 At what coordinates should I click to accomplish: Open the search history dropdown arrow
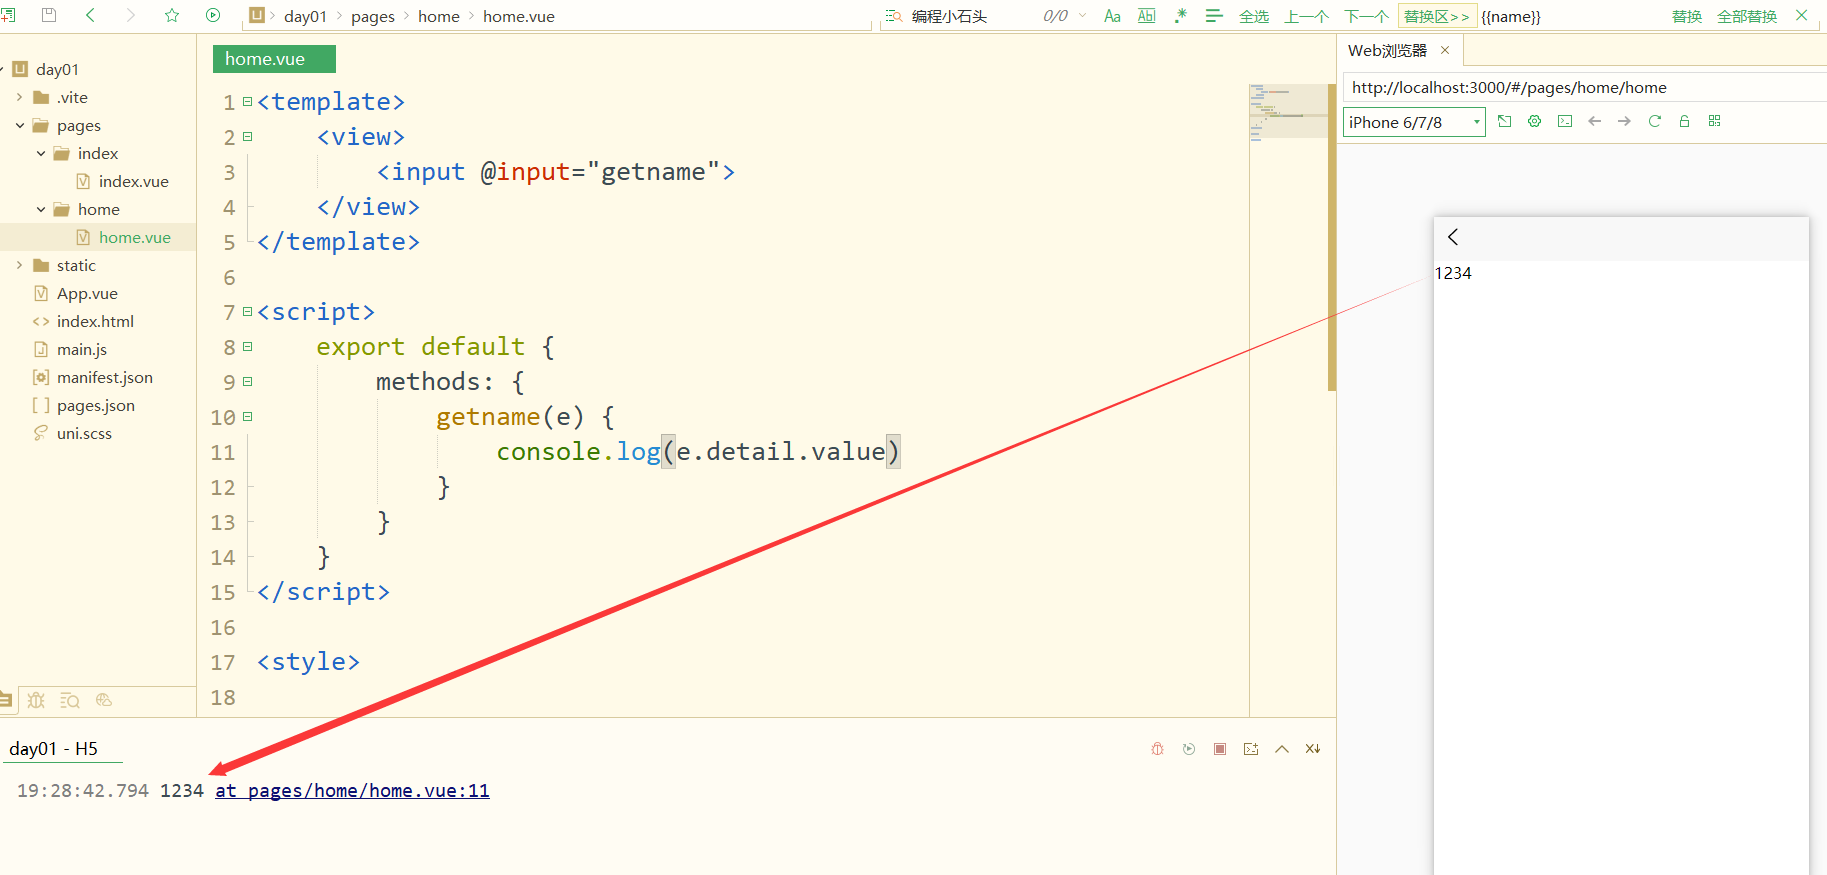pos(1083,16)
